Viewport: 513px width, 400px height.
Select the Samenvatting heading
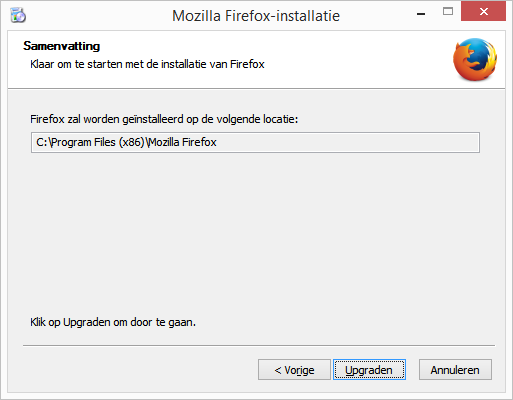(62, 46)
